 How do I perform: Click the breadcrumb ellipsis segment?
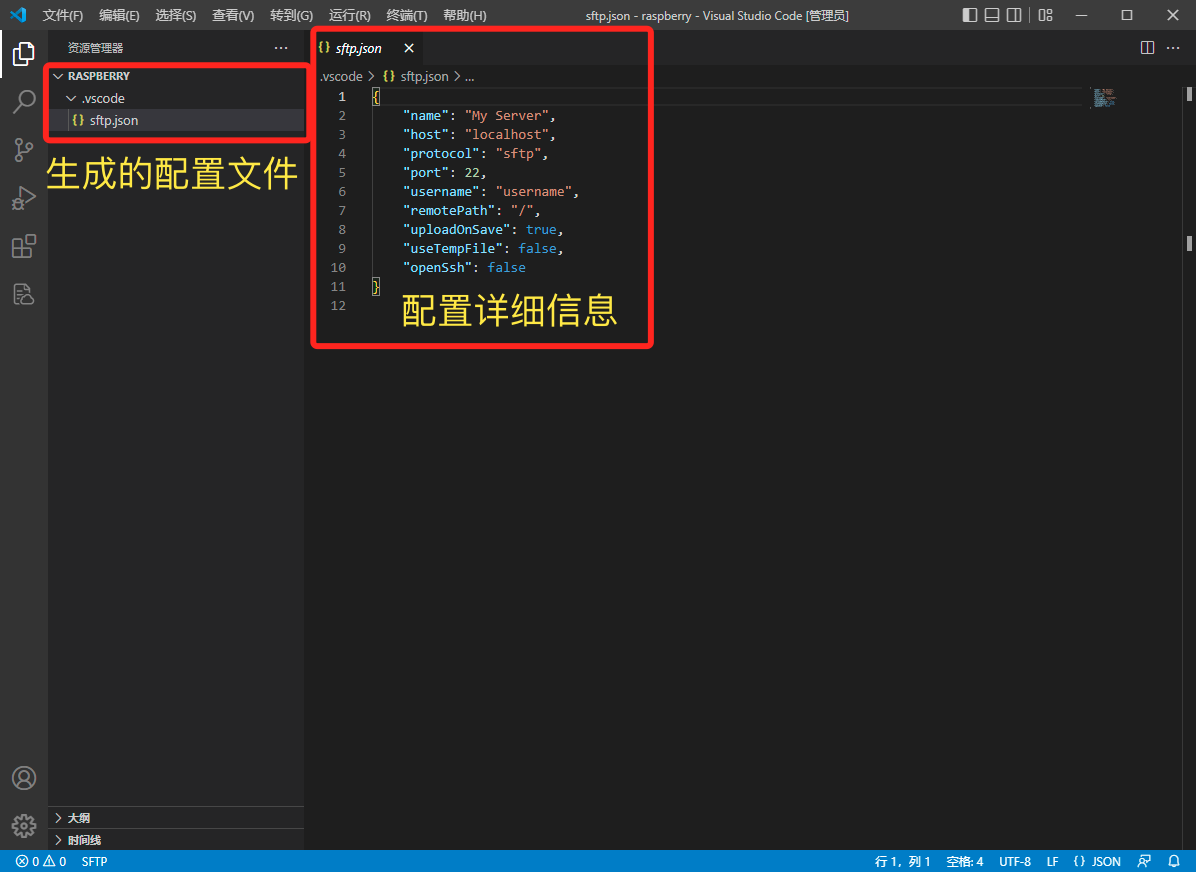470,76
